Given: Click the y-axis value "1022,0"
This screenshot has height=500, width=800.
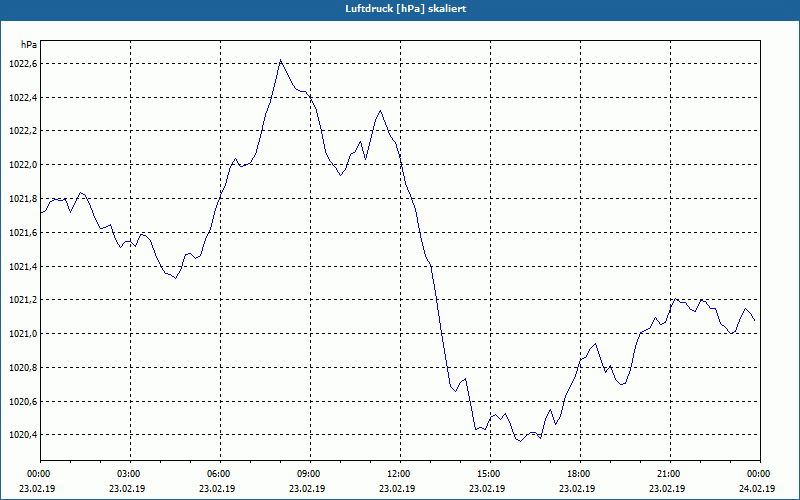Looking at the screenshot, I should tap(23, 165).
